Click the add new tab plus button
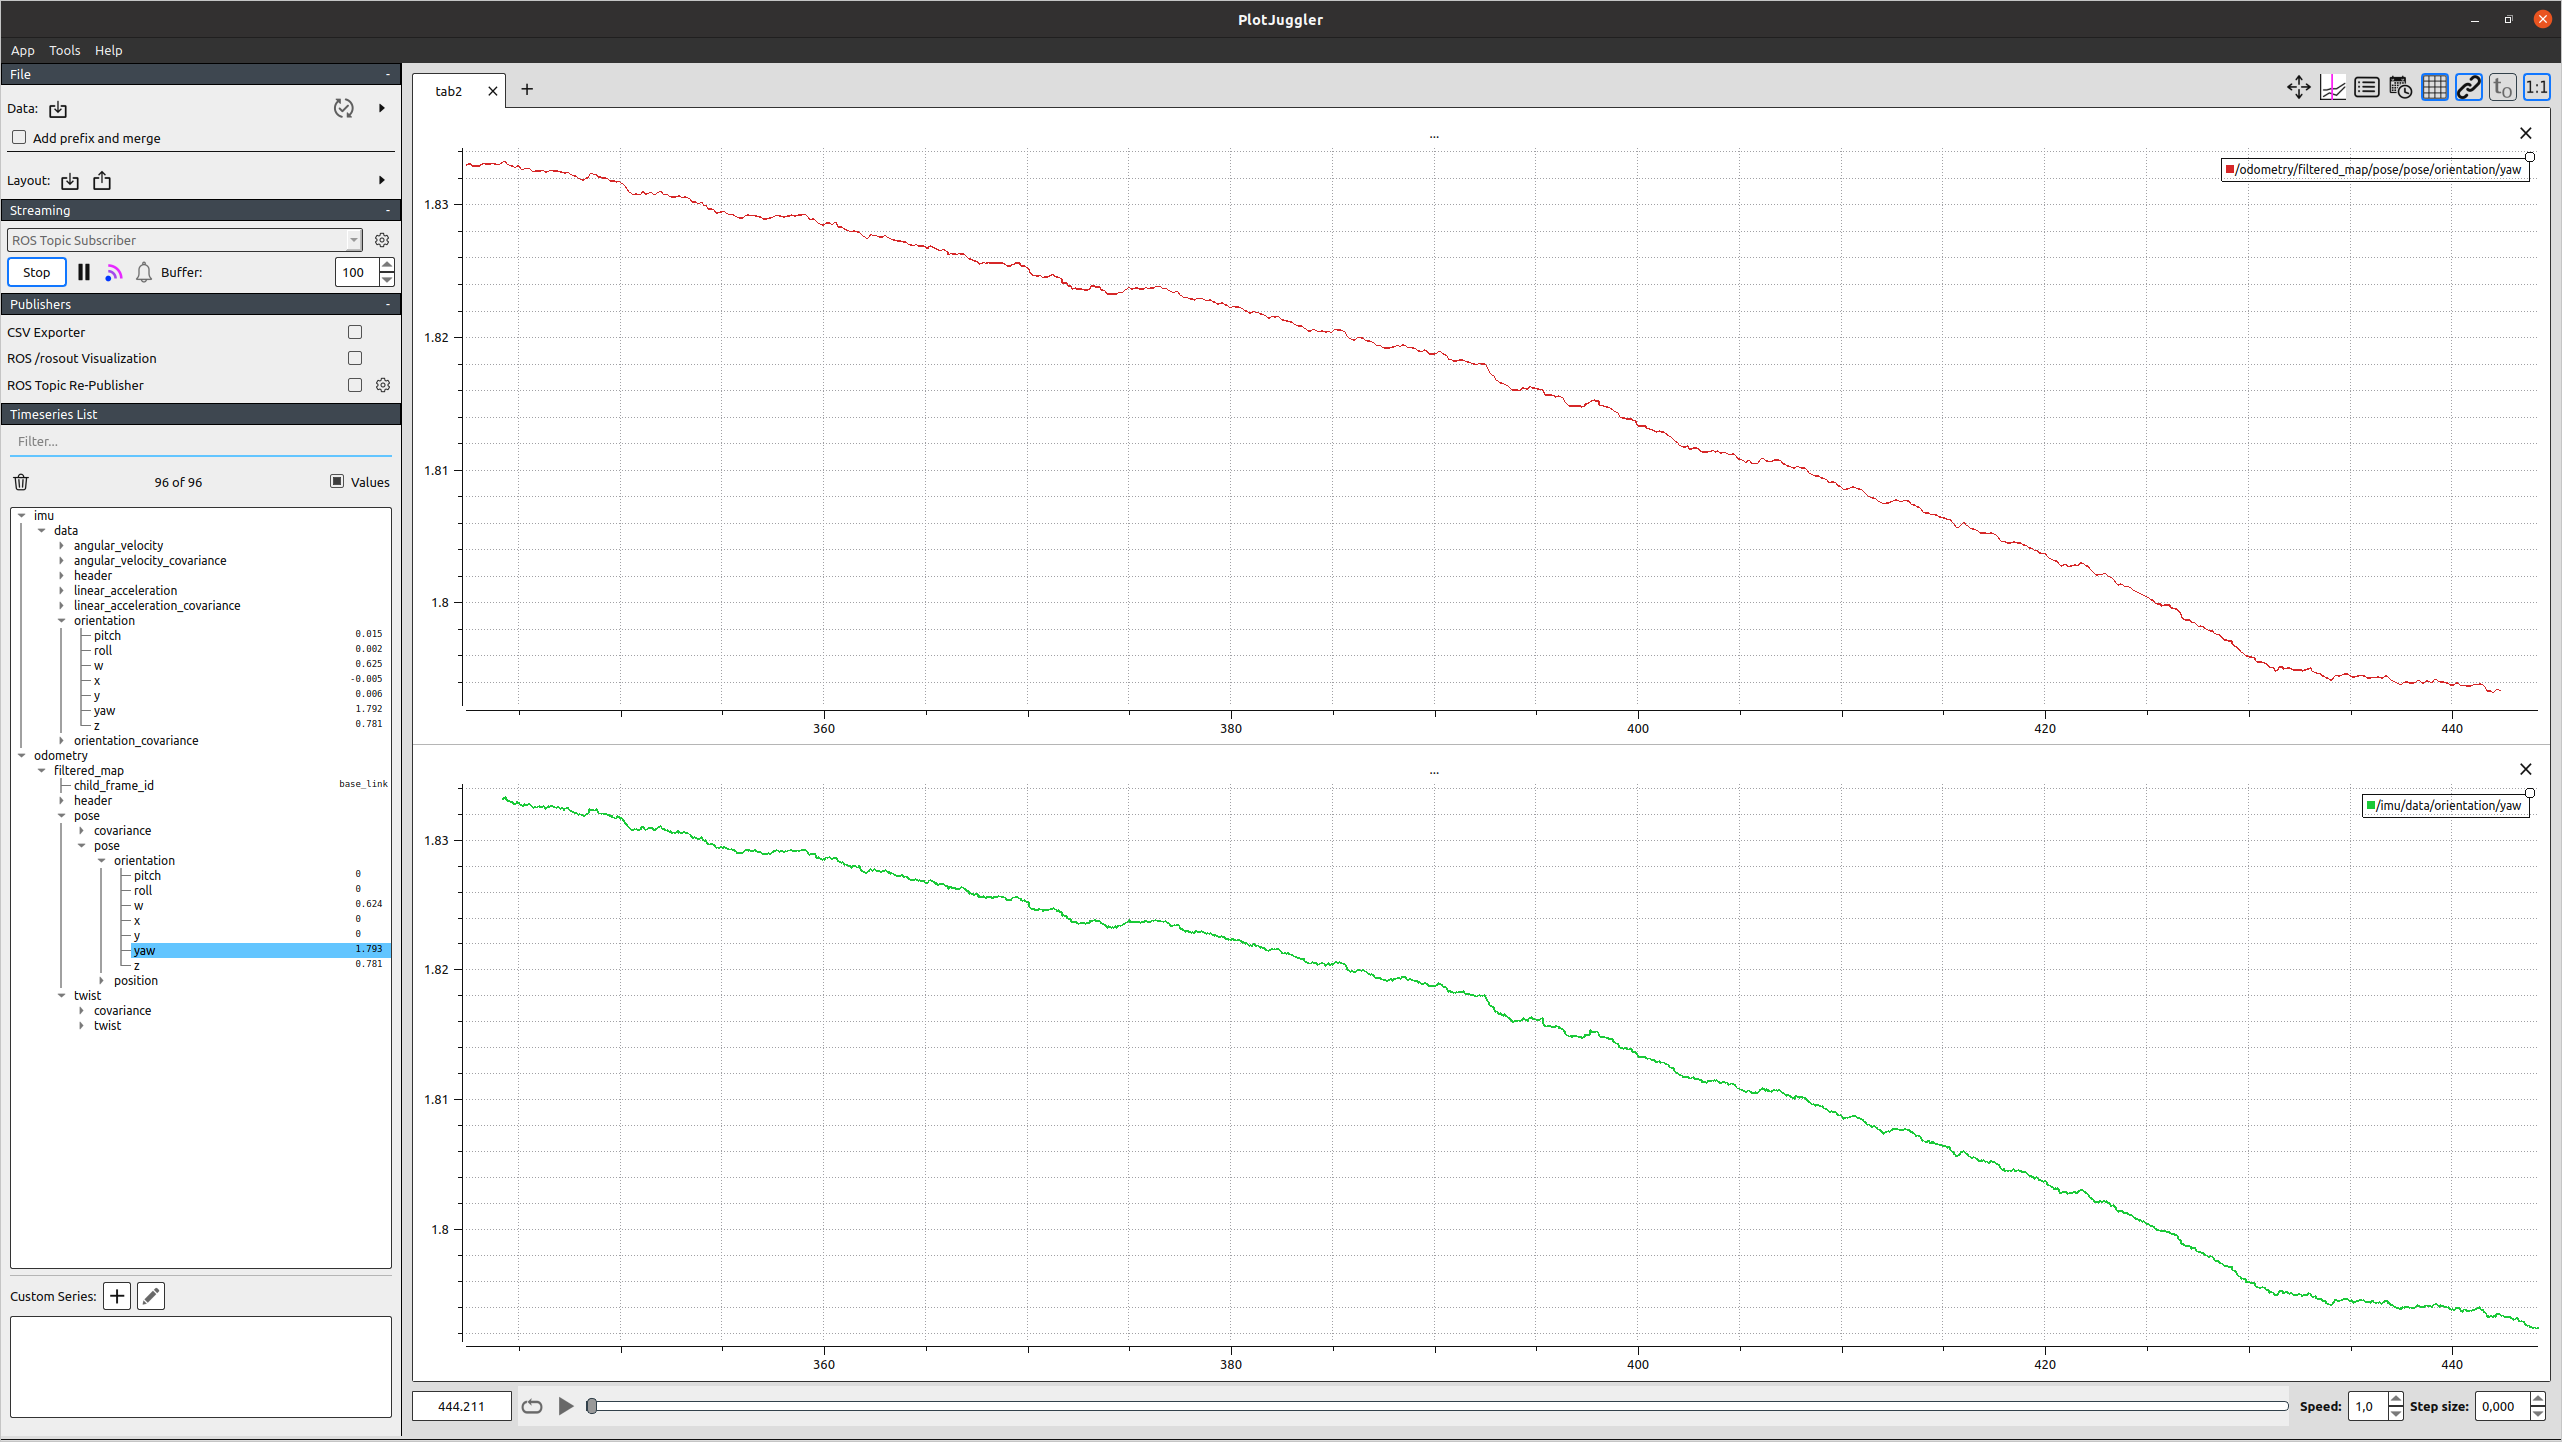 tap(524, 90)
